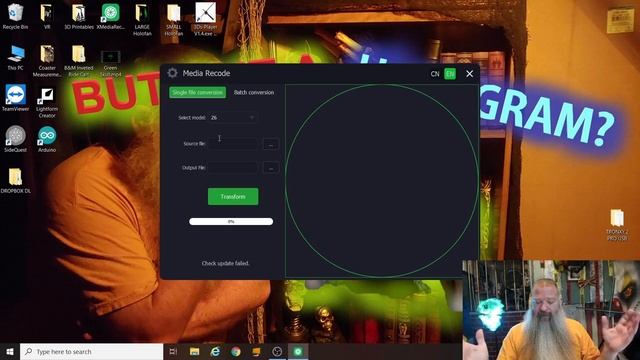640x360 pixels.
Task: Open the TPONXY 2 PRO folder on desktop
Action: (x=617, y=224)
